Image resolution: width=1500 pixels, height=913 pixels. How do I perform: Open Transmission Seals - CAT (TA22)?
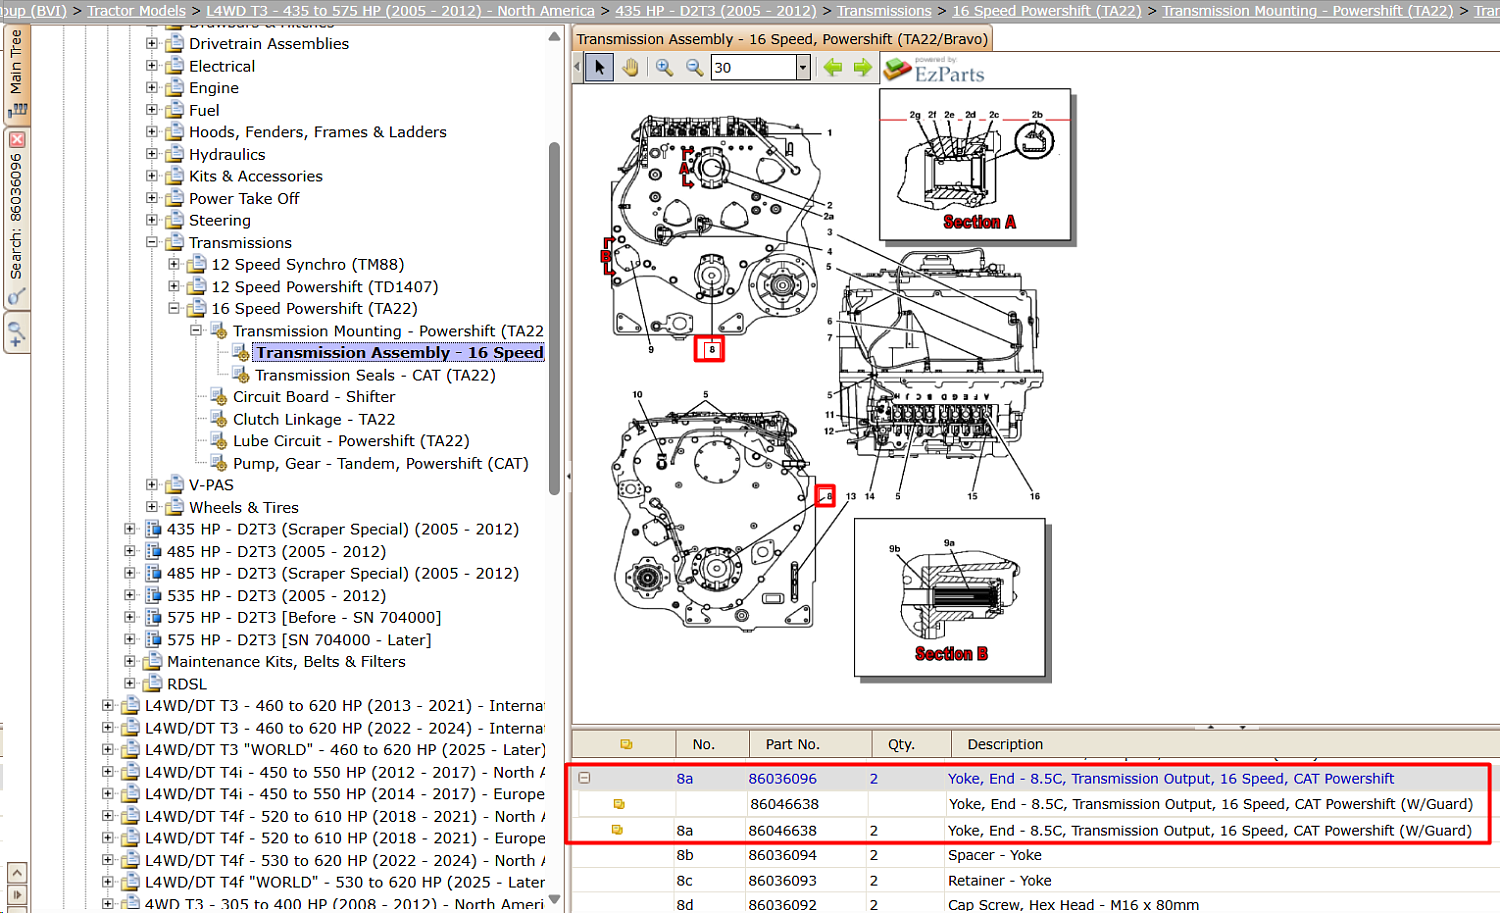click(x=375, y=375)
